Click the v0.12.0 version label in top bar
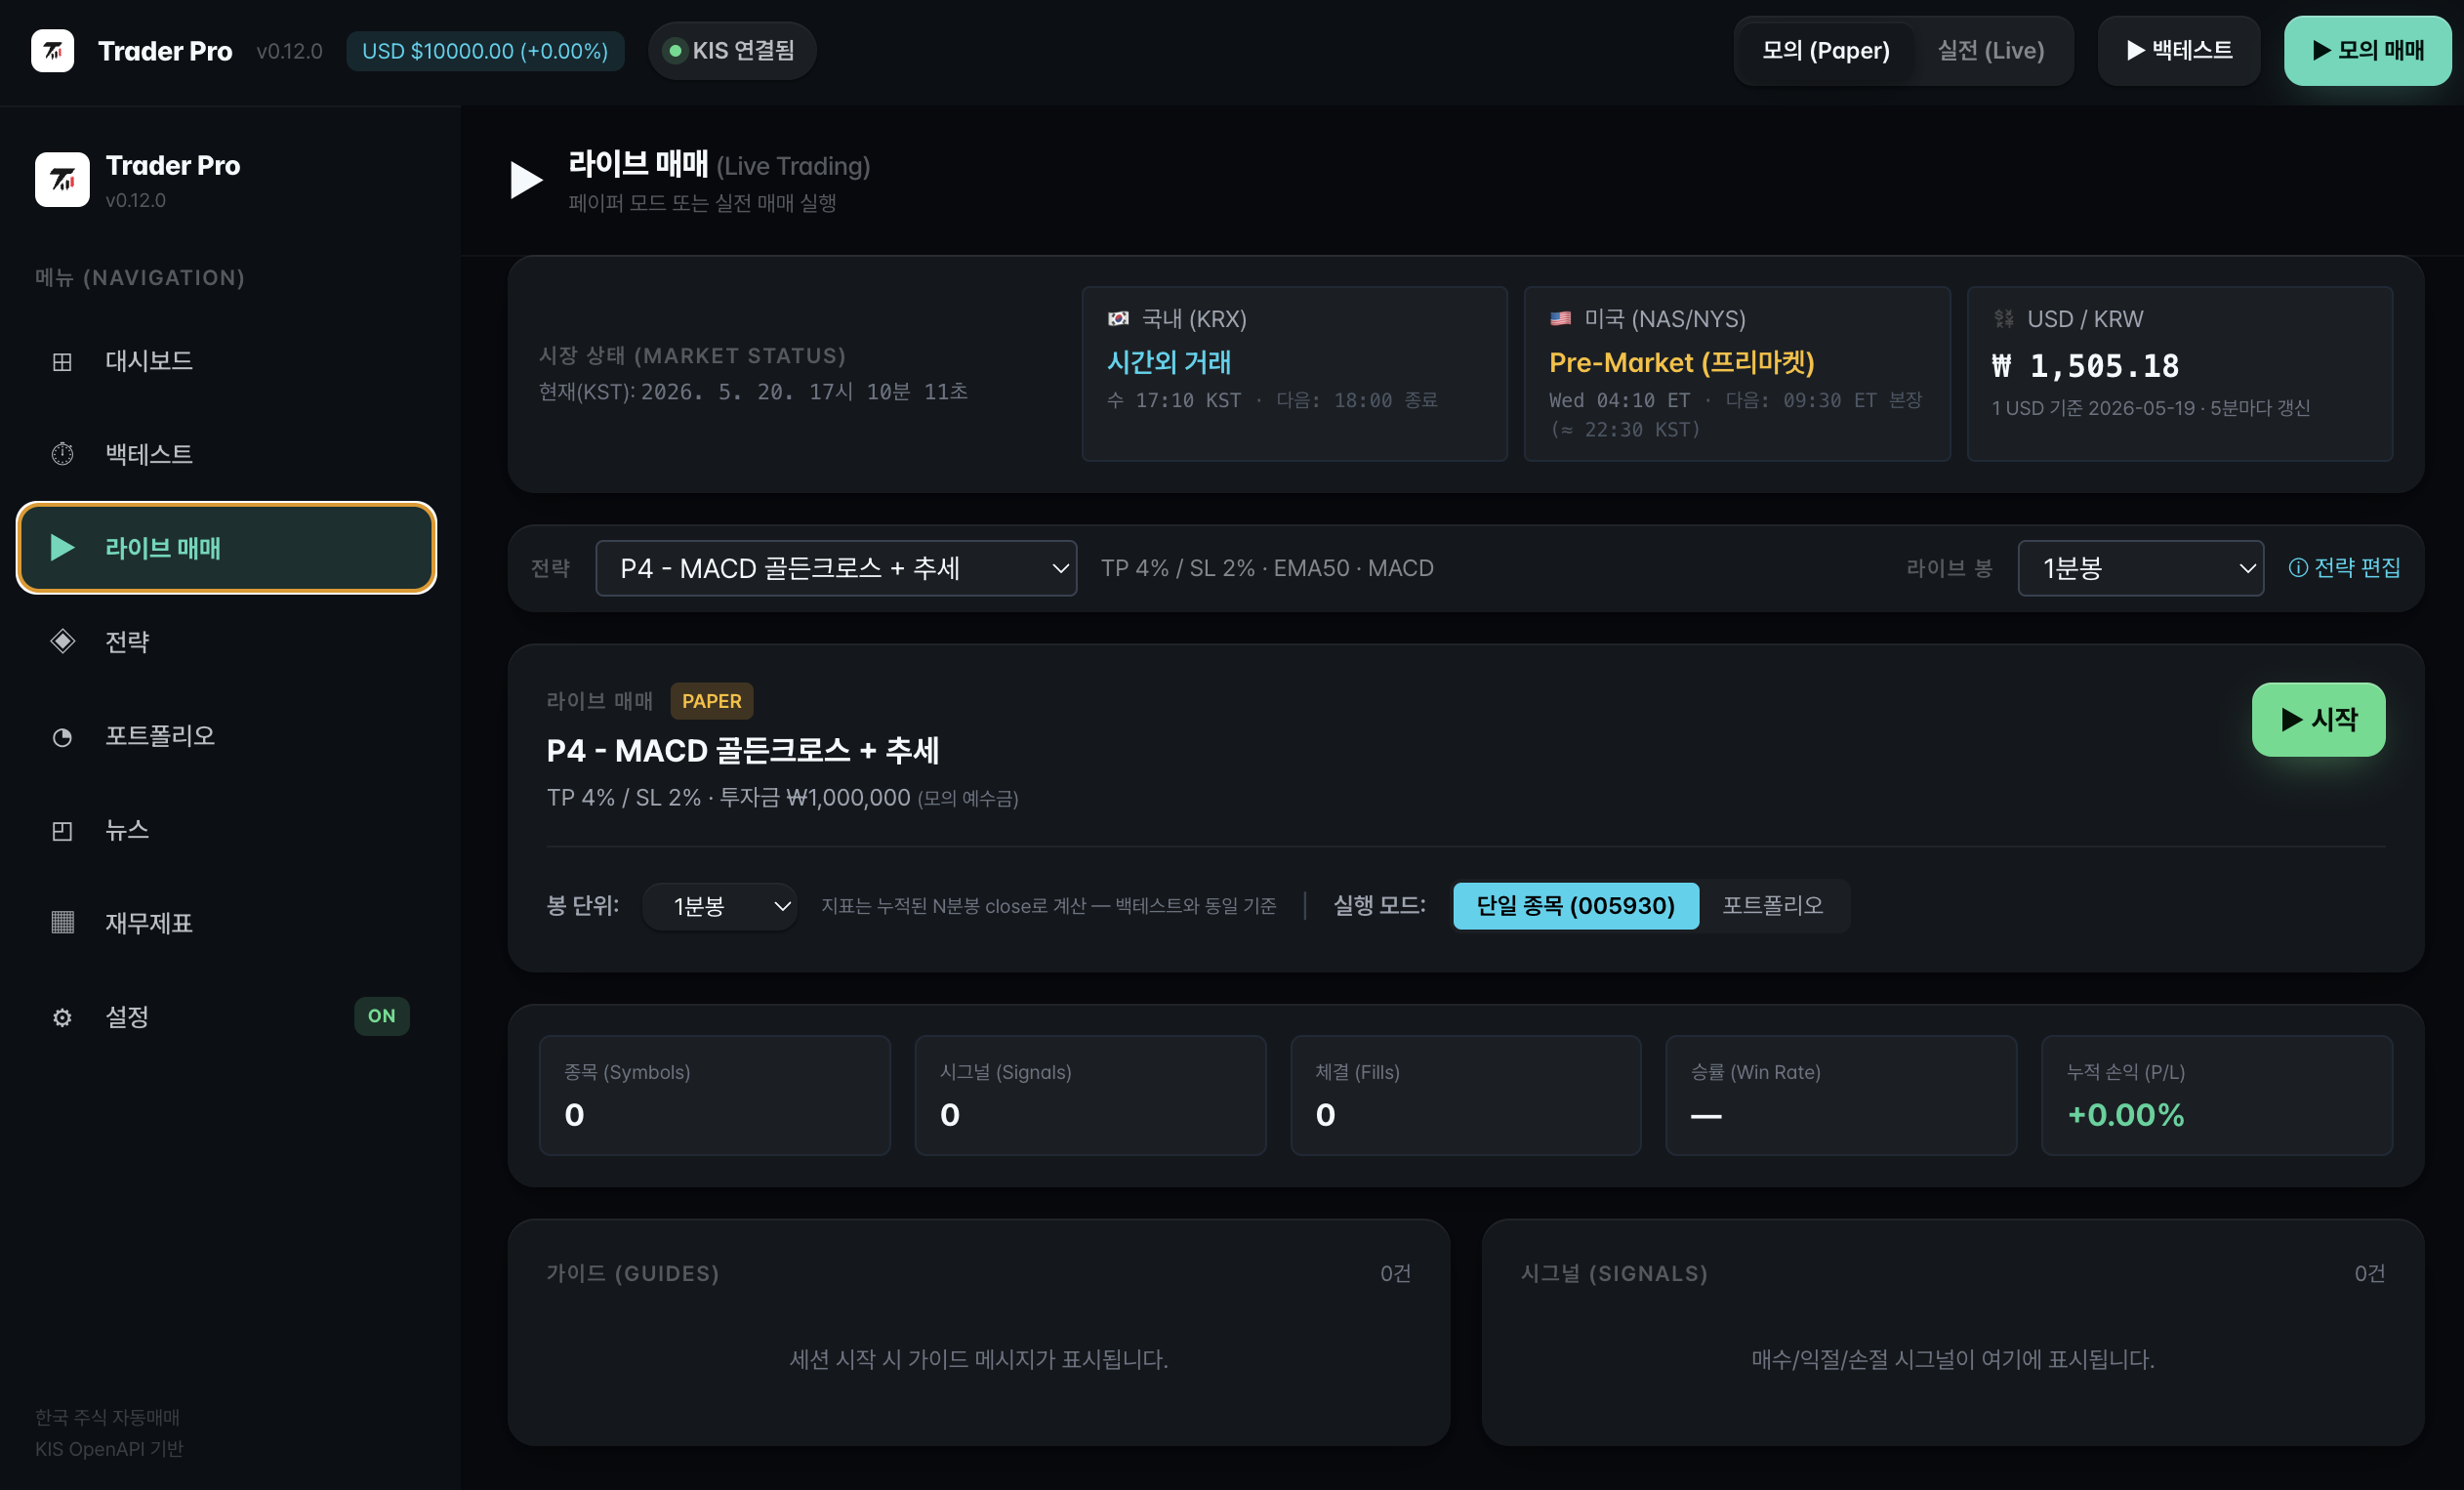 pos(289,51)
